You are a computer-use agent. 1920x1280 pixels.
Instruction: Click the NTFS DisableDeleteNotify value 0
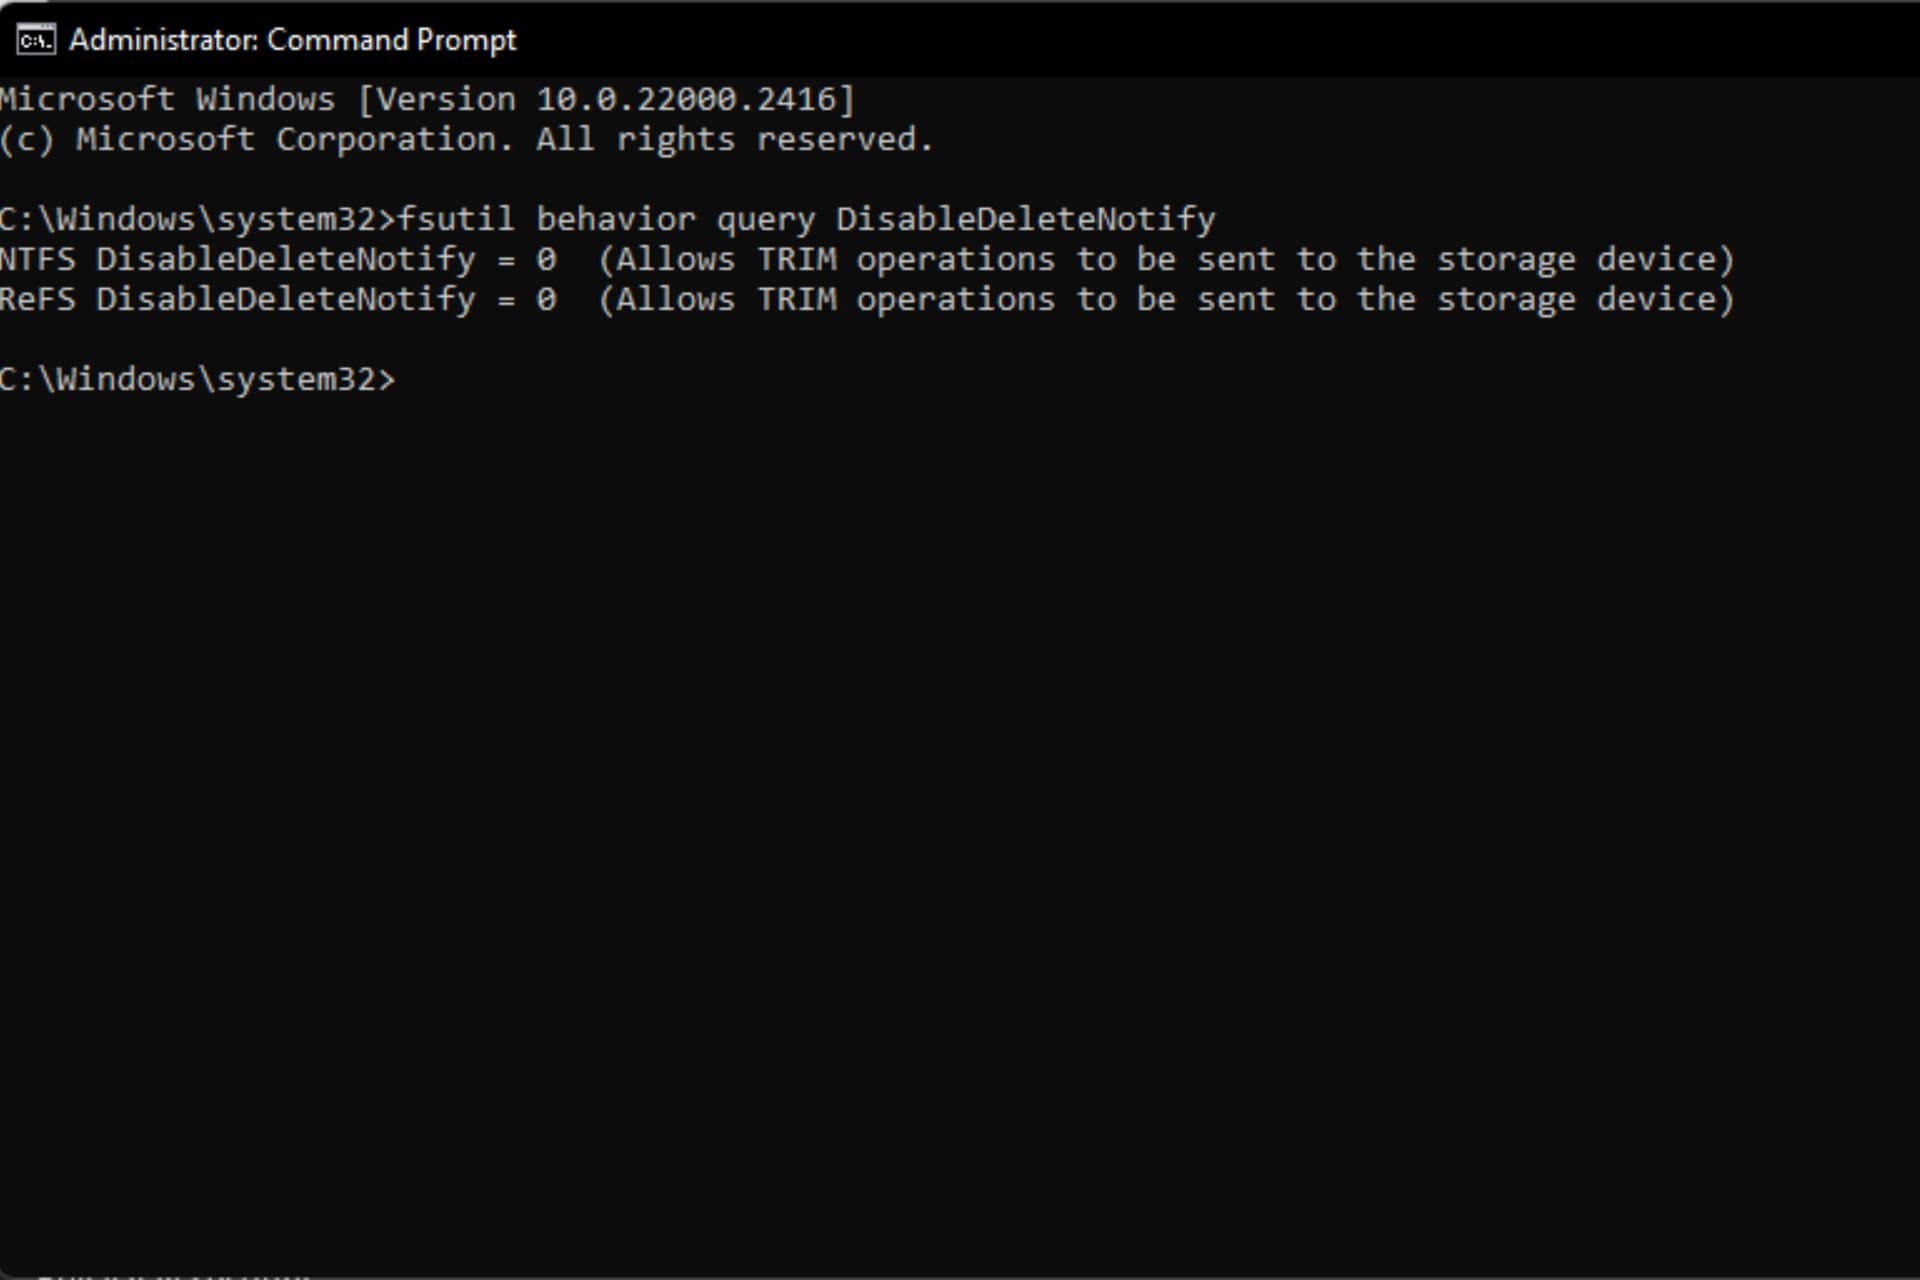click(546, 259)
